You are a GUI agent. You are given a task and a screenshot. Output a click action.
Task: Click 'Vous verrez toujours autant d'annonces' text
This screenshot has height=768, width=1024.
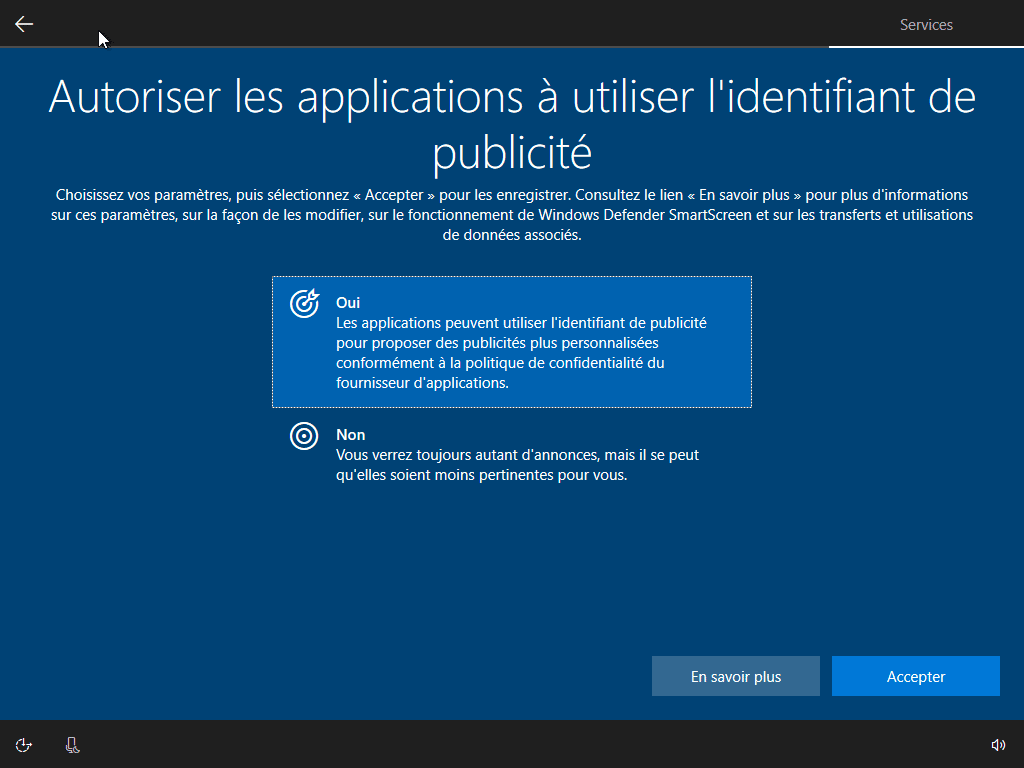coord(466,455)
